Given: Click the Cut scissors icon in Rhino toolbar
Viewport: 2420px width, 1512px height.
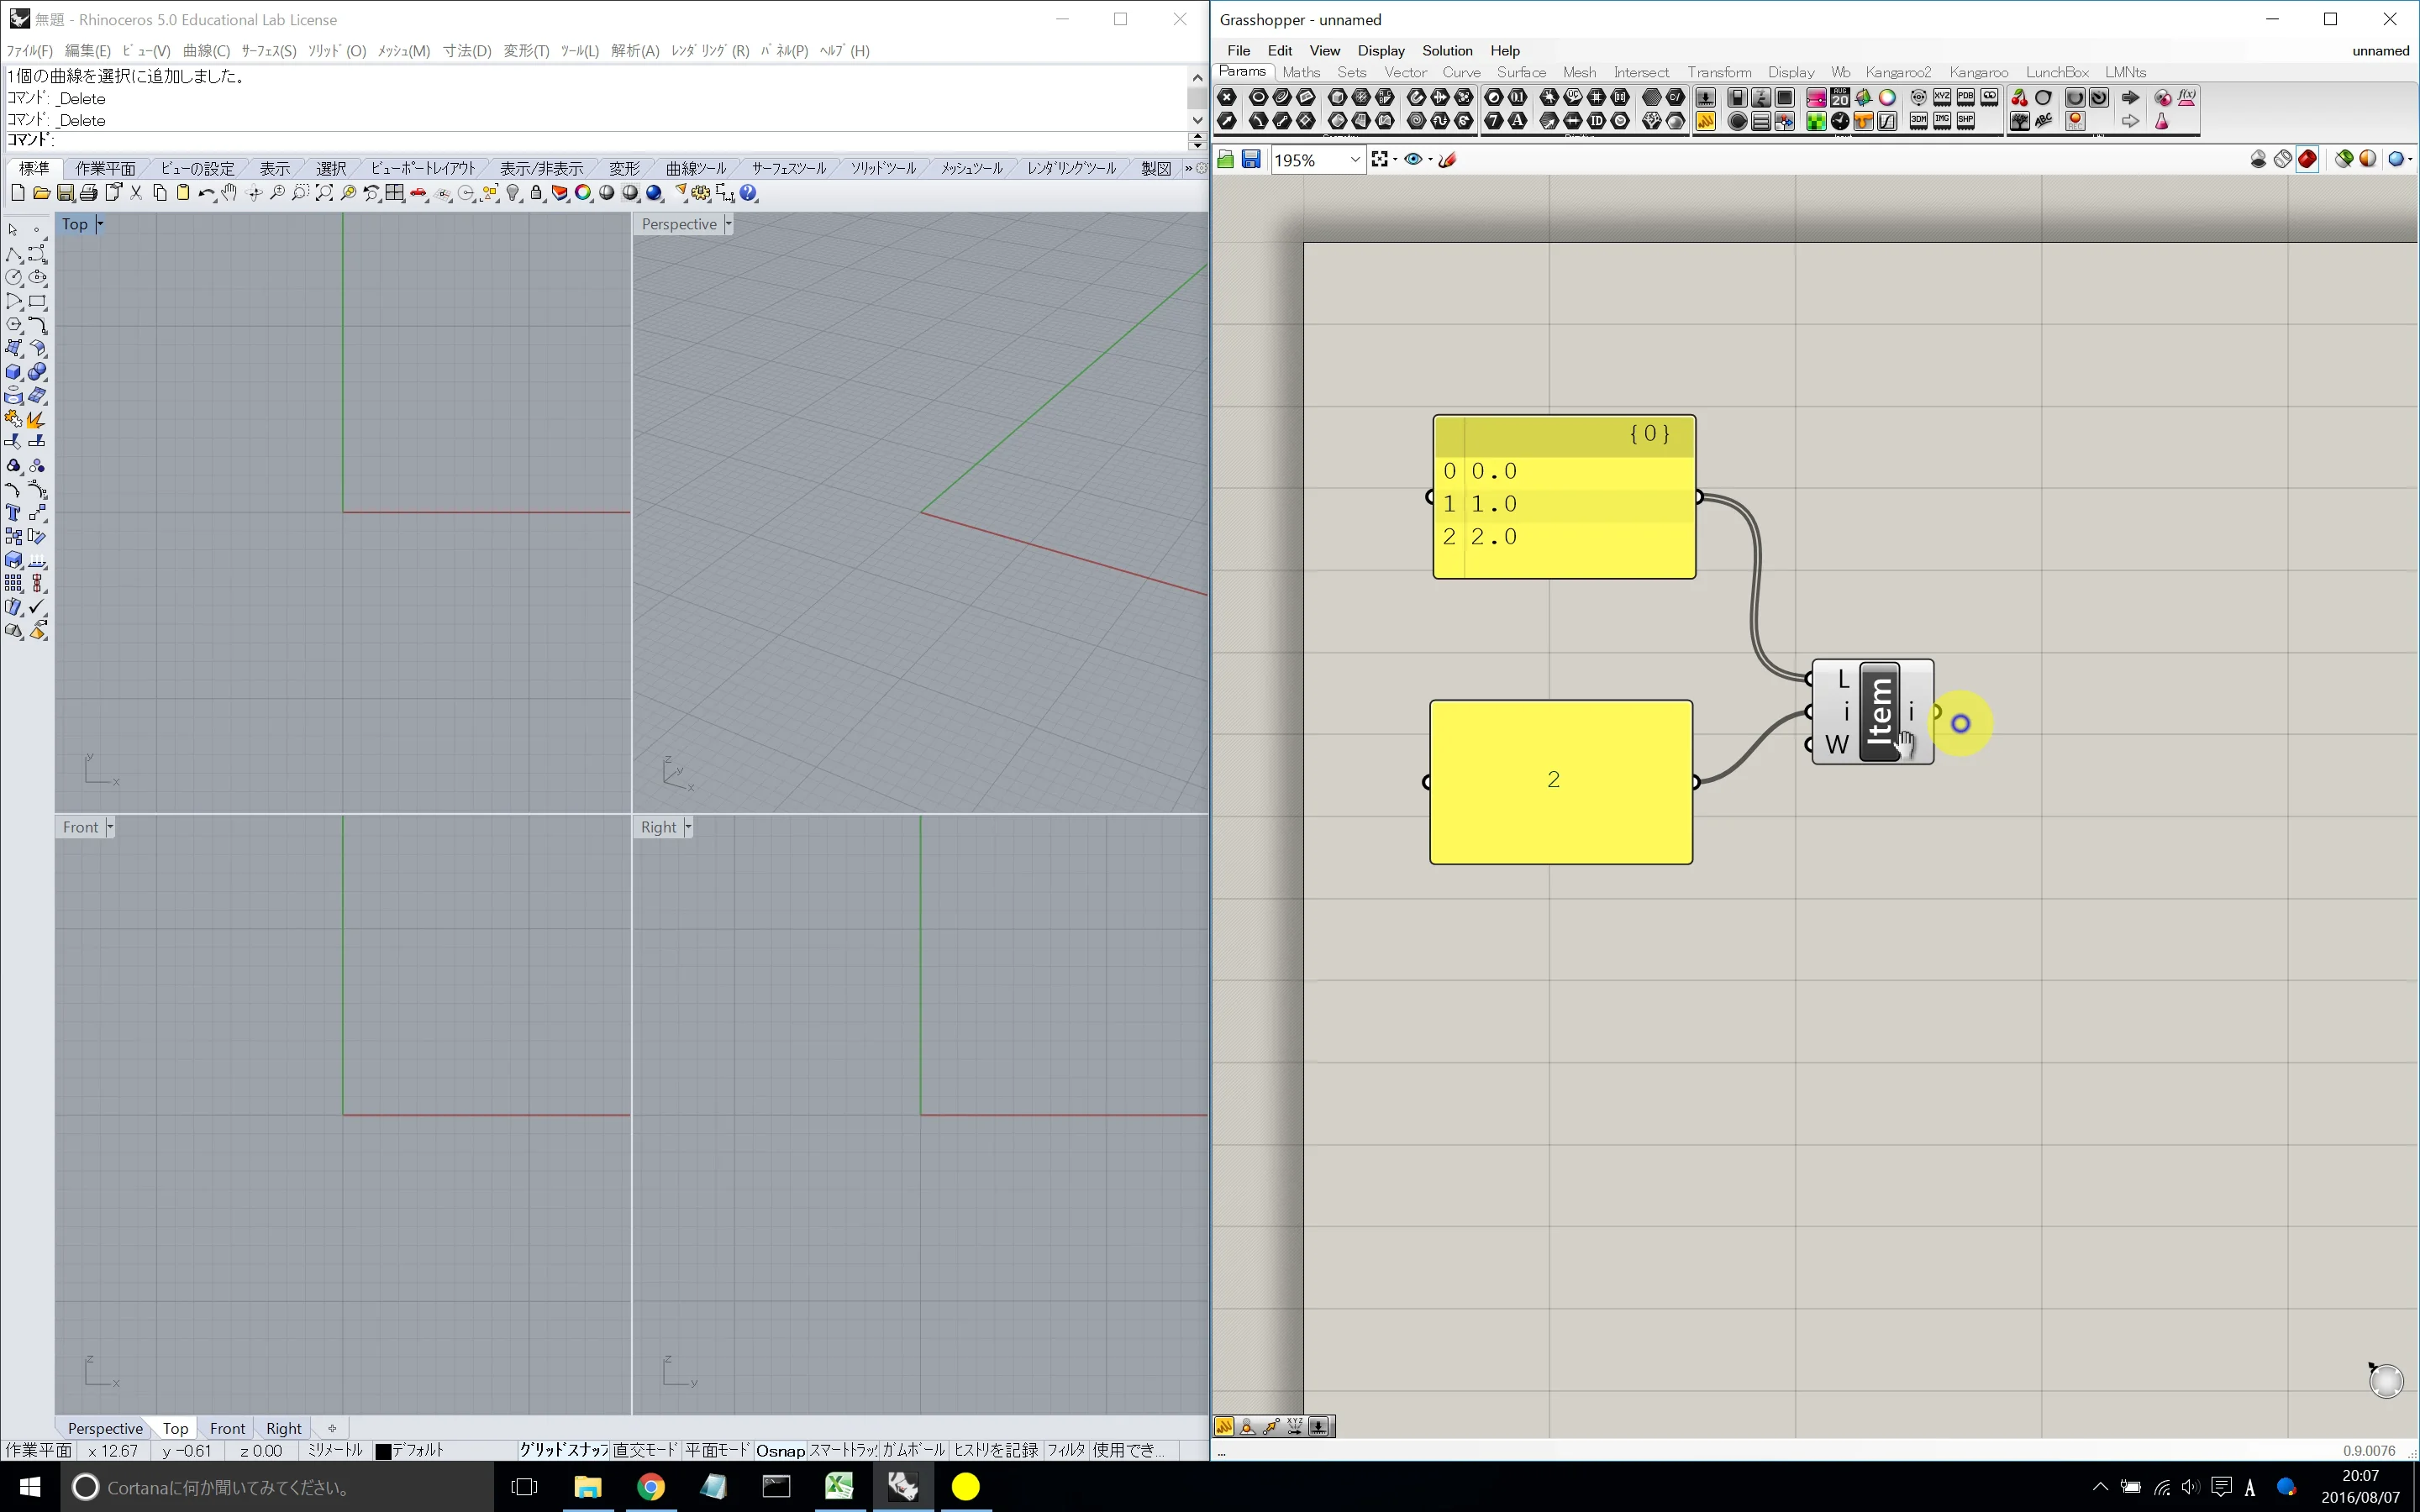Looking at the screenshot, I should click(x=137, y=193).
